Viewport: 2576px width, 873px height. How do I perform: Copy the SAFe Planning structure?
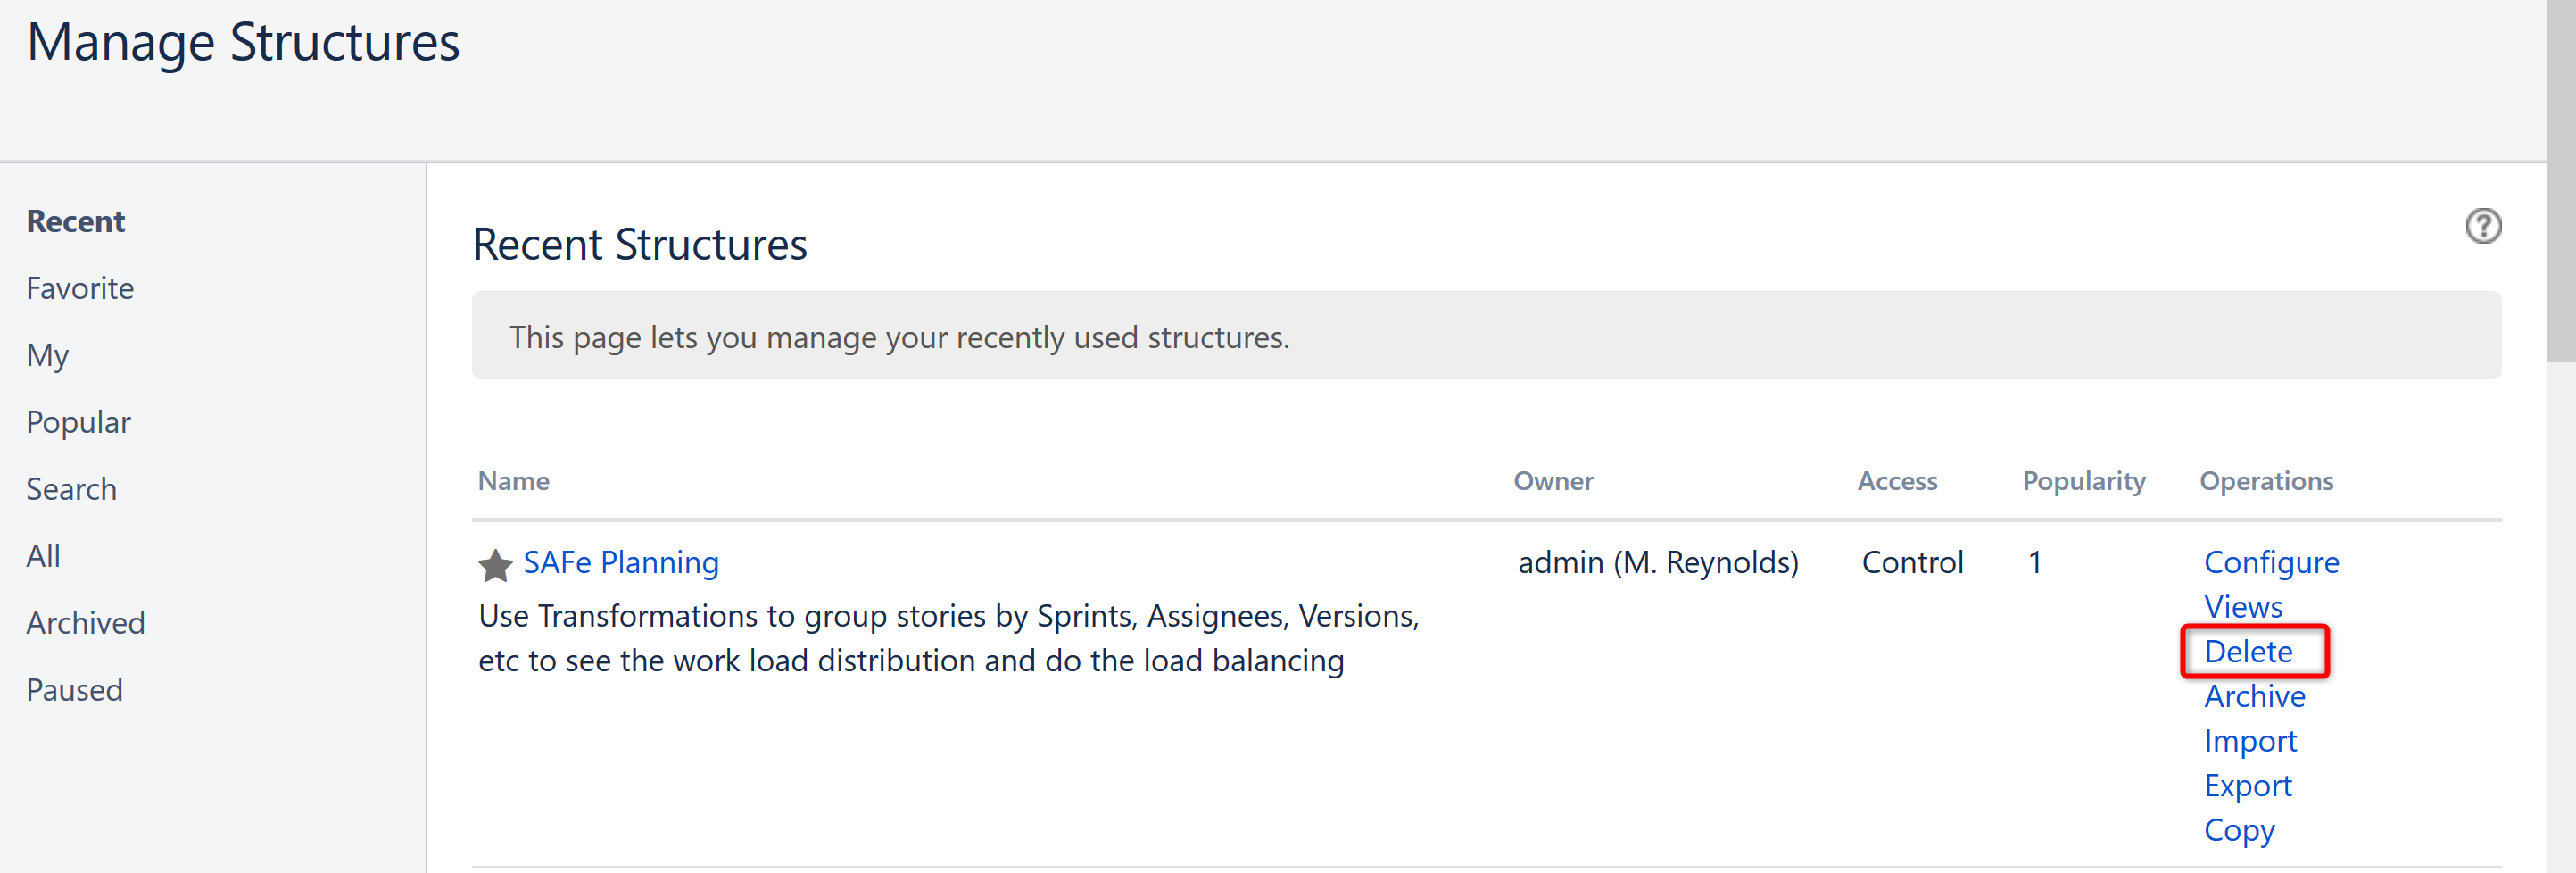coord(2239,829)
